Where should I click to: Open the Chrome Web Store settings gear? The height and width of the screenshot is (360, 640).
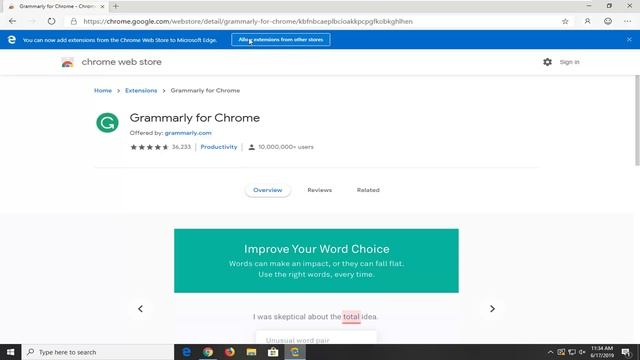547,62
